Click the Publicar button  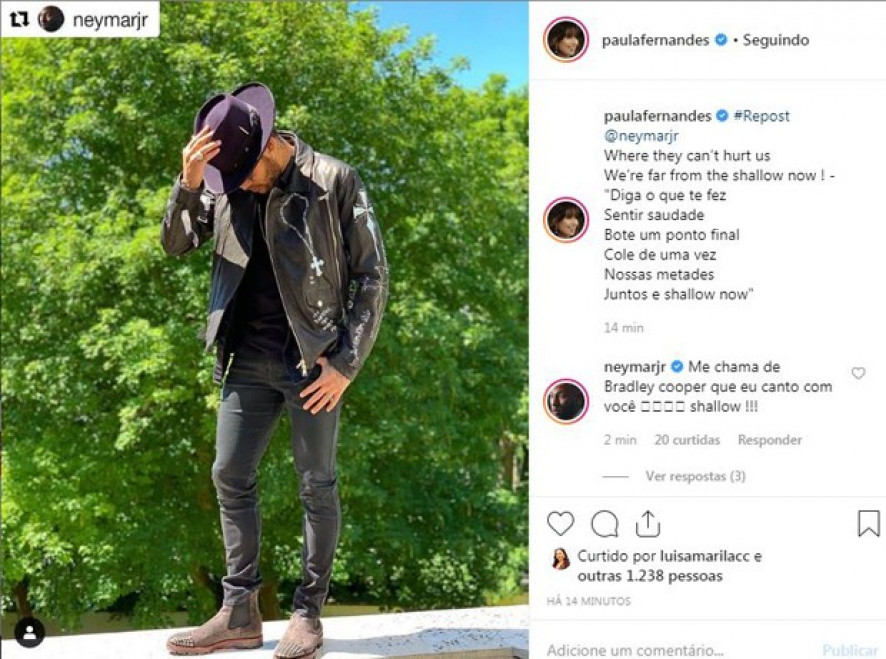point(850,651)
